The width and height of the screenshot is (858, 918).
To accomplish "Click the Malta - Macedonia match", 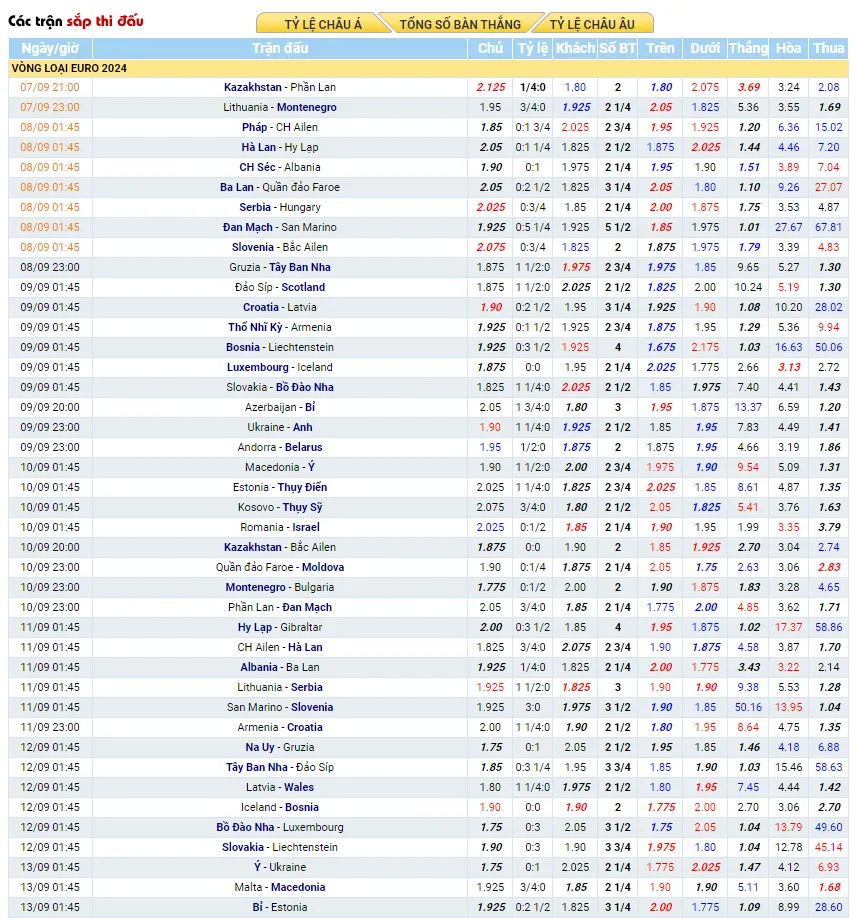I will [280, 887].
